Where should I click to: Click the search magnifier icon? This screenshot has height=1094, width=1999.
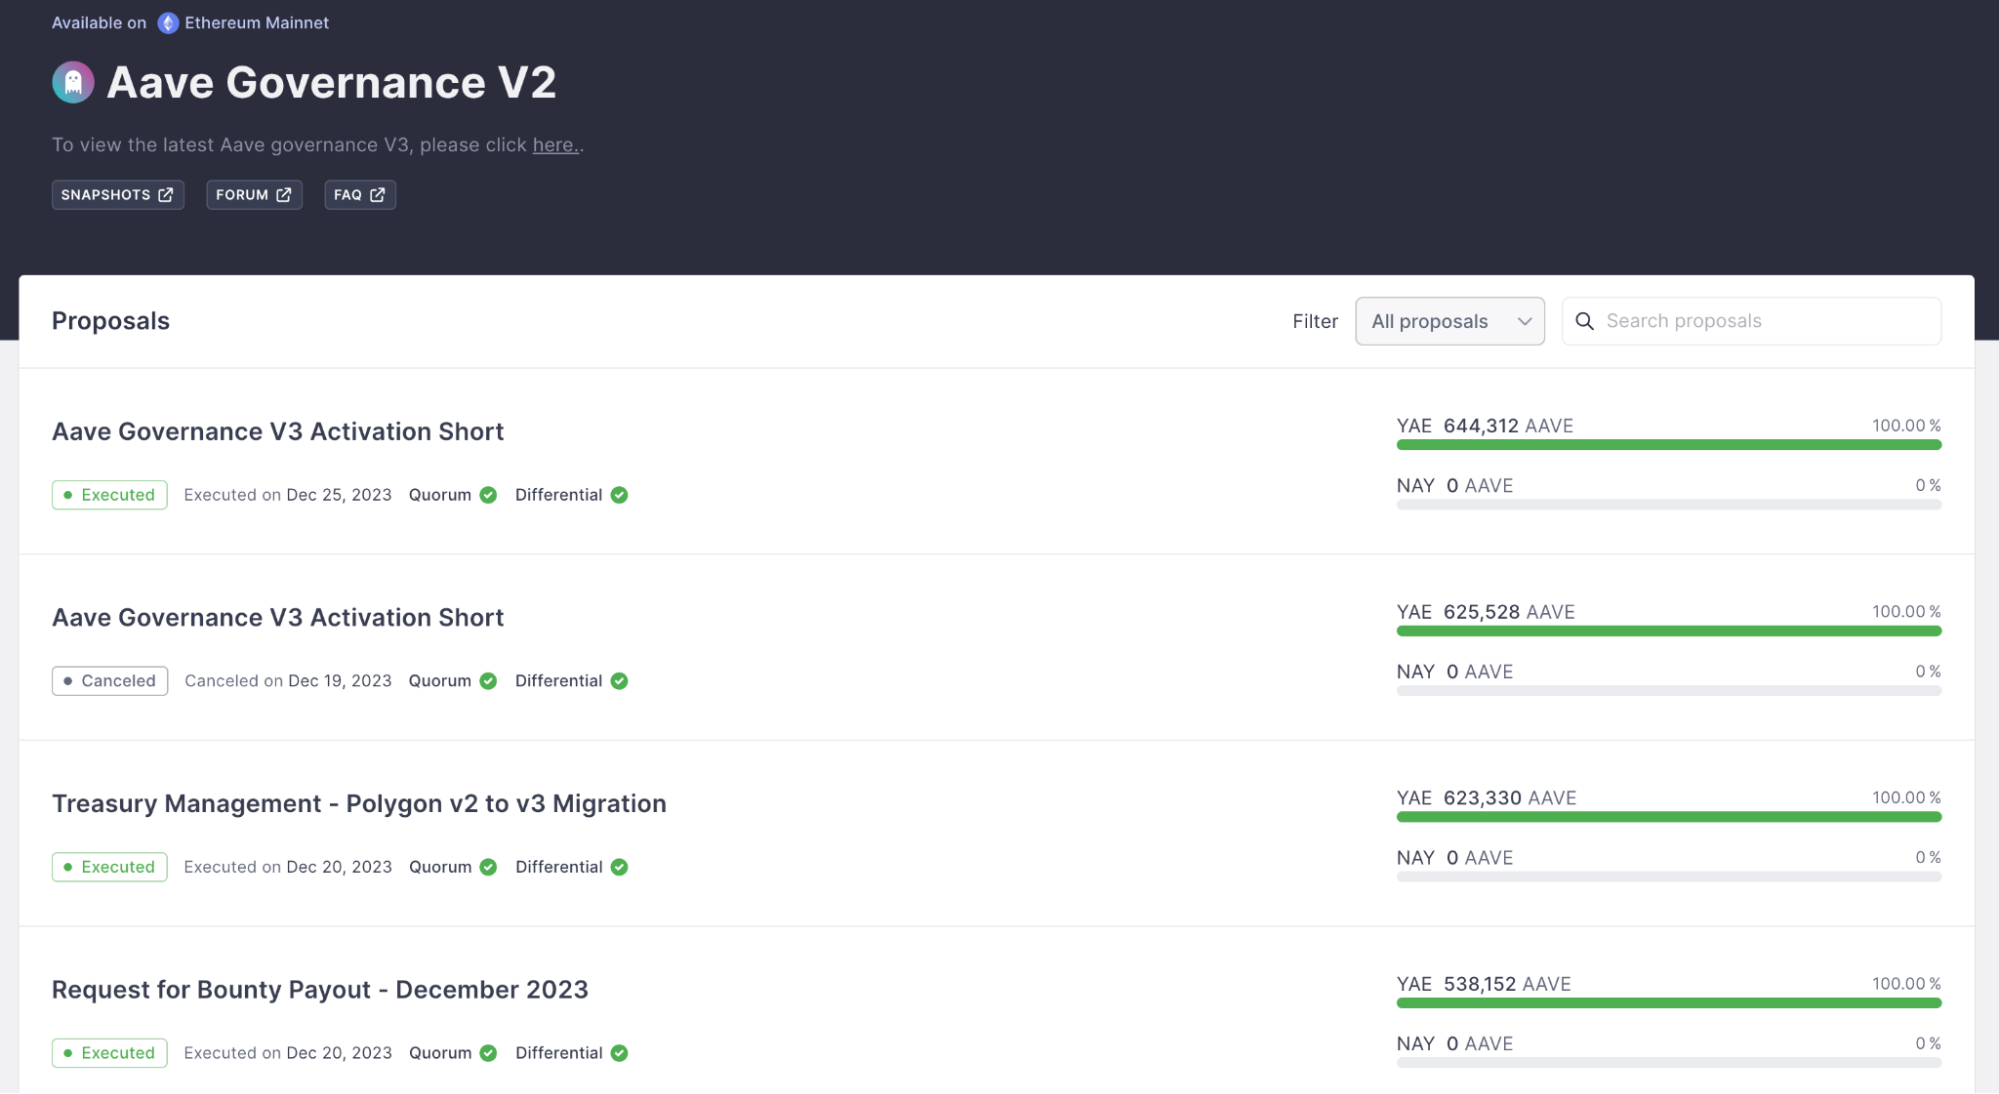point(1584,321)
